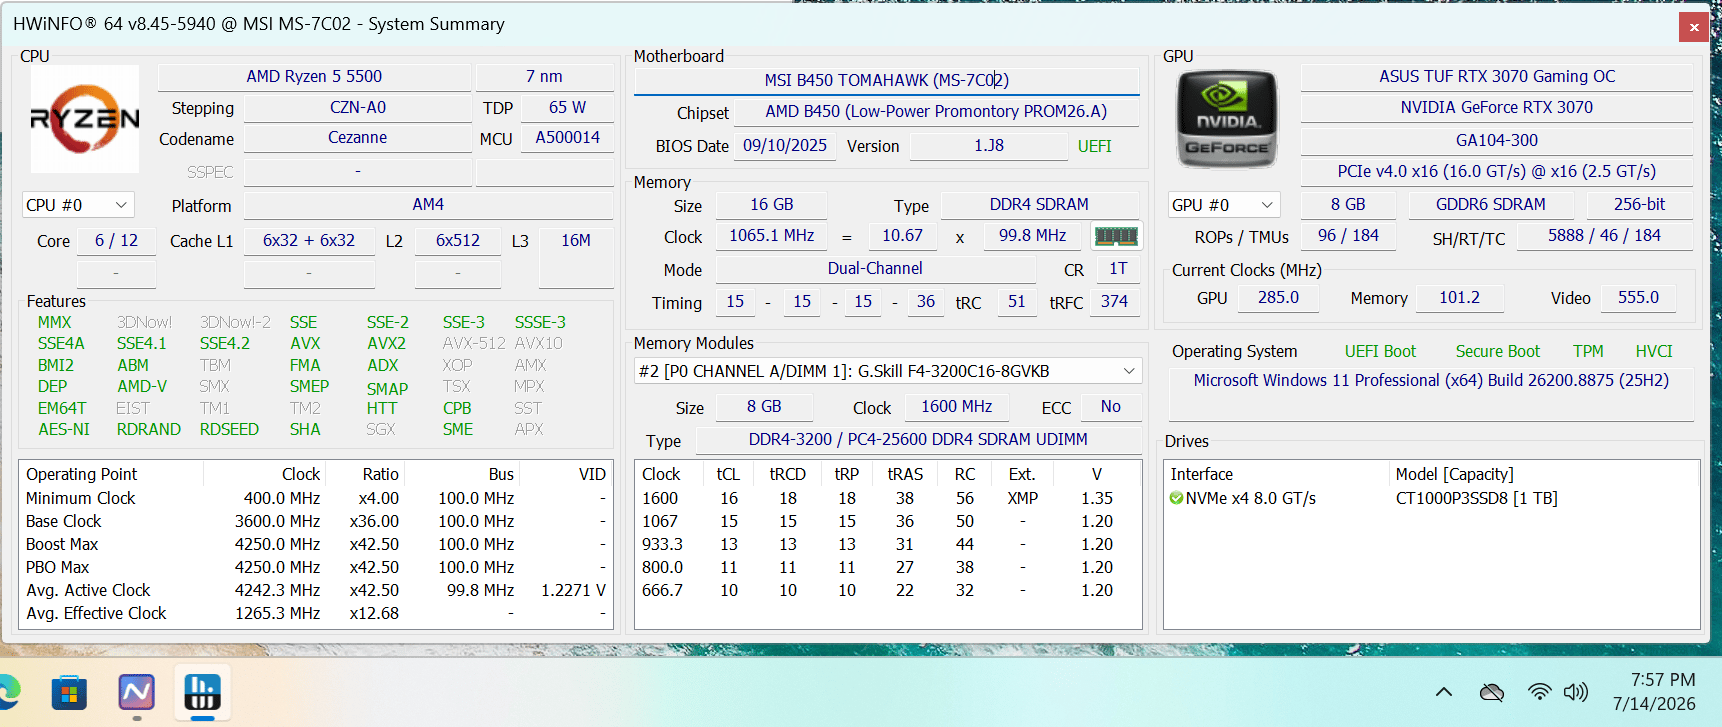The height and width of the screenshot is (727, 1722).
Task: Click the UEFI label beside BIOS version
Action: tap(1095, 146)
